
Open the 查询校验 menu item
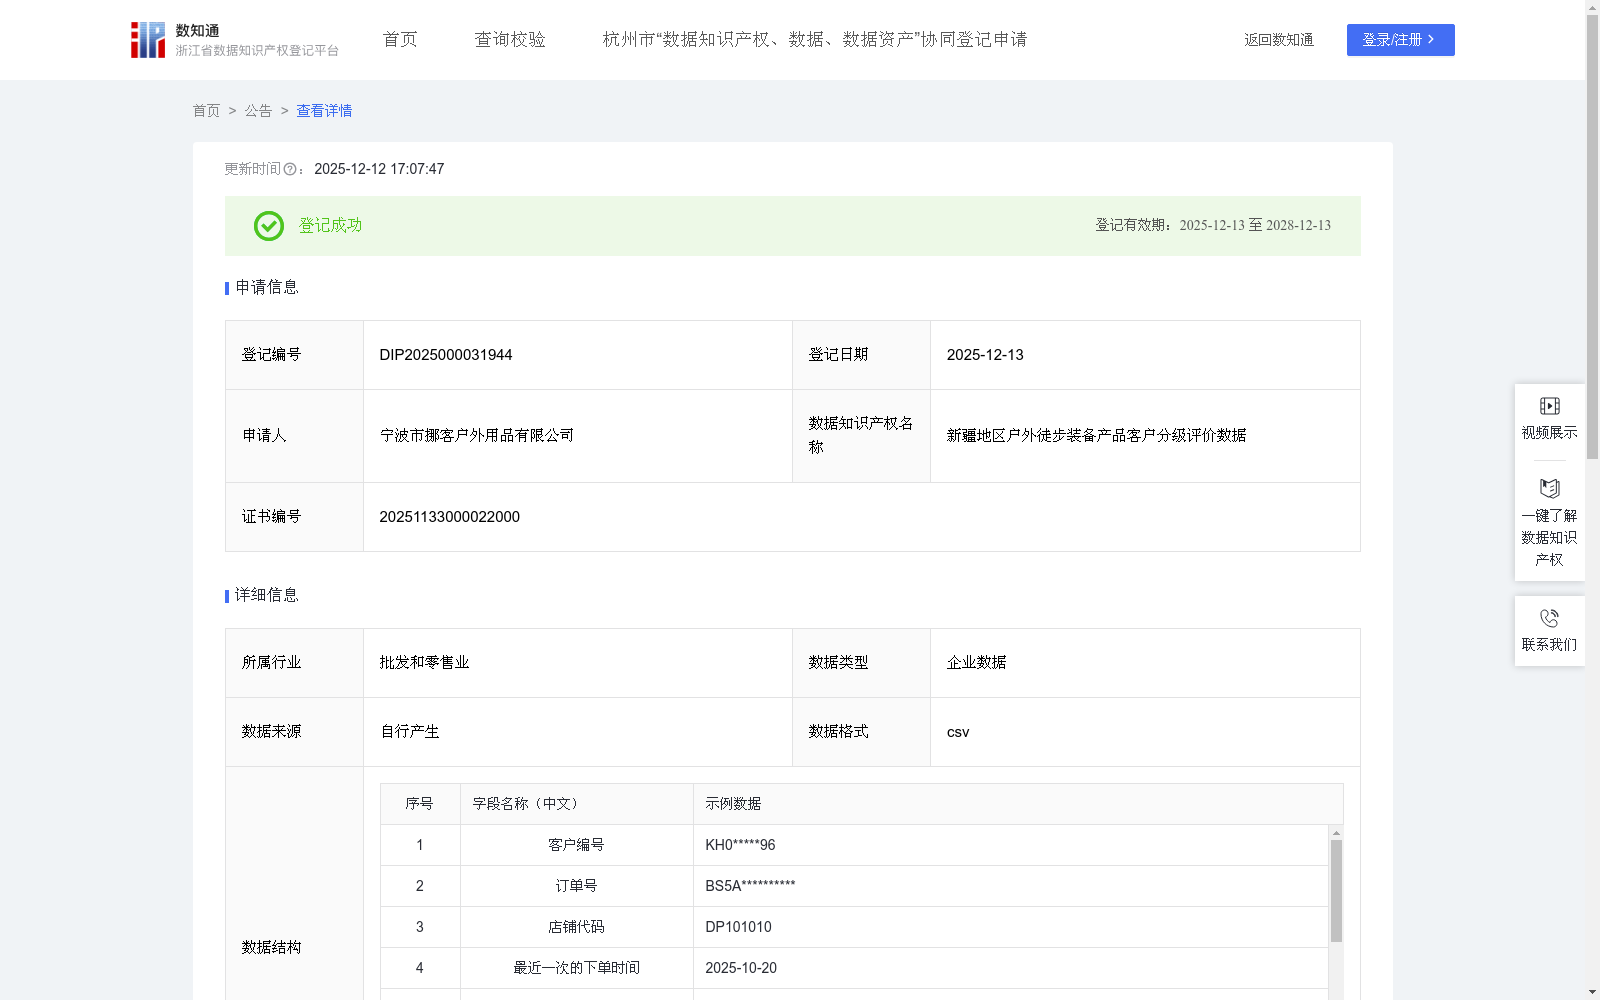coord(510,40)
